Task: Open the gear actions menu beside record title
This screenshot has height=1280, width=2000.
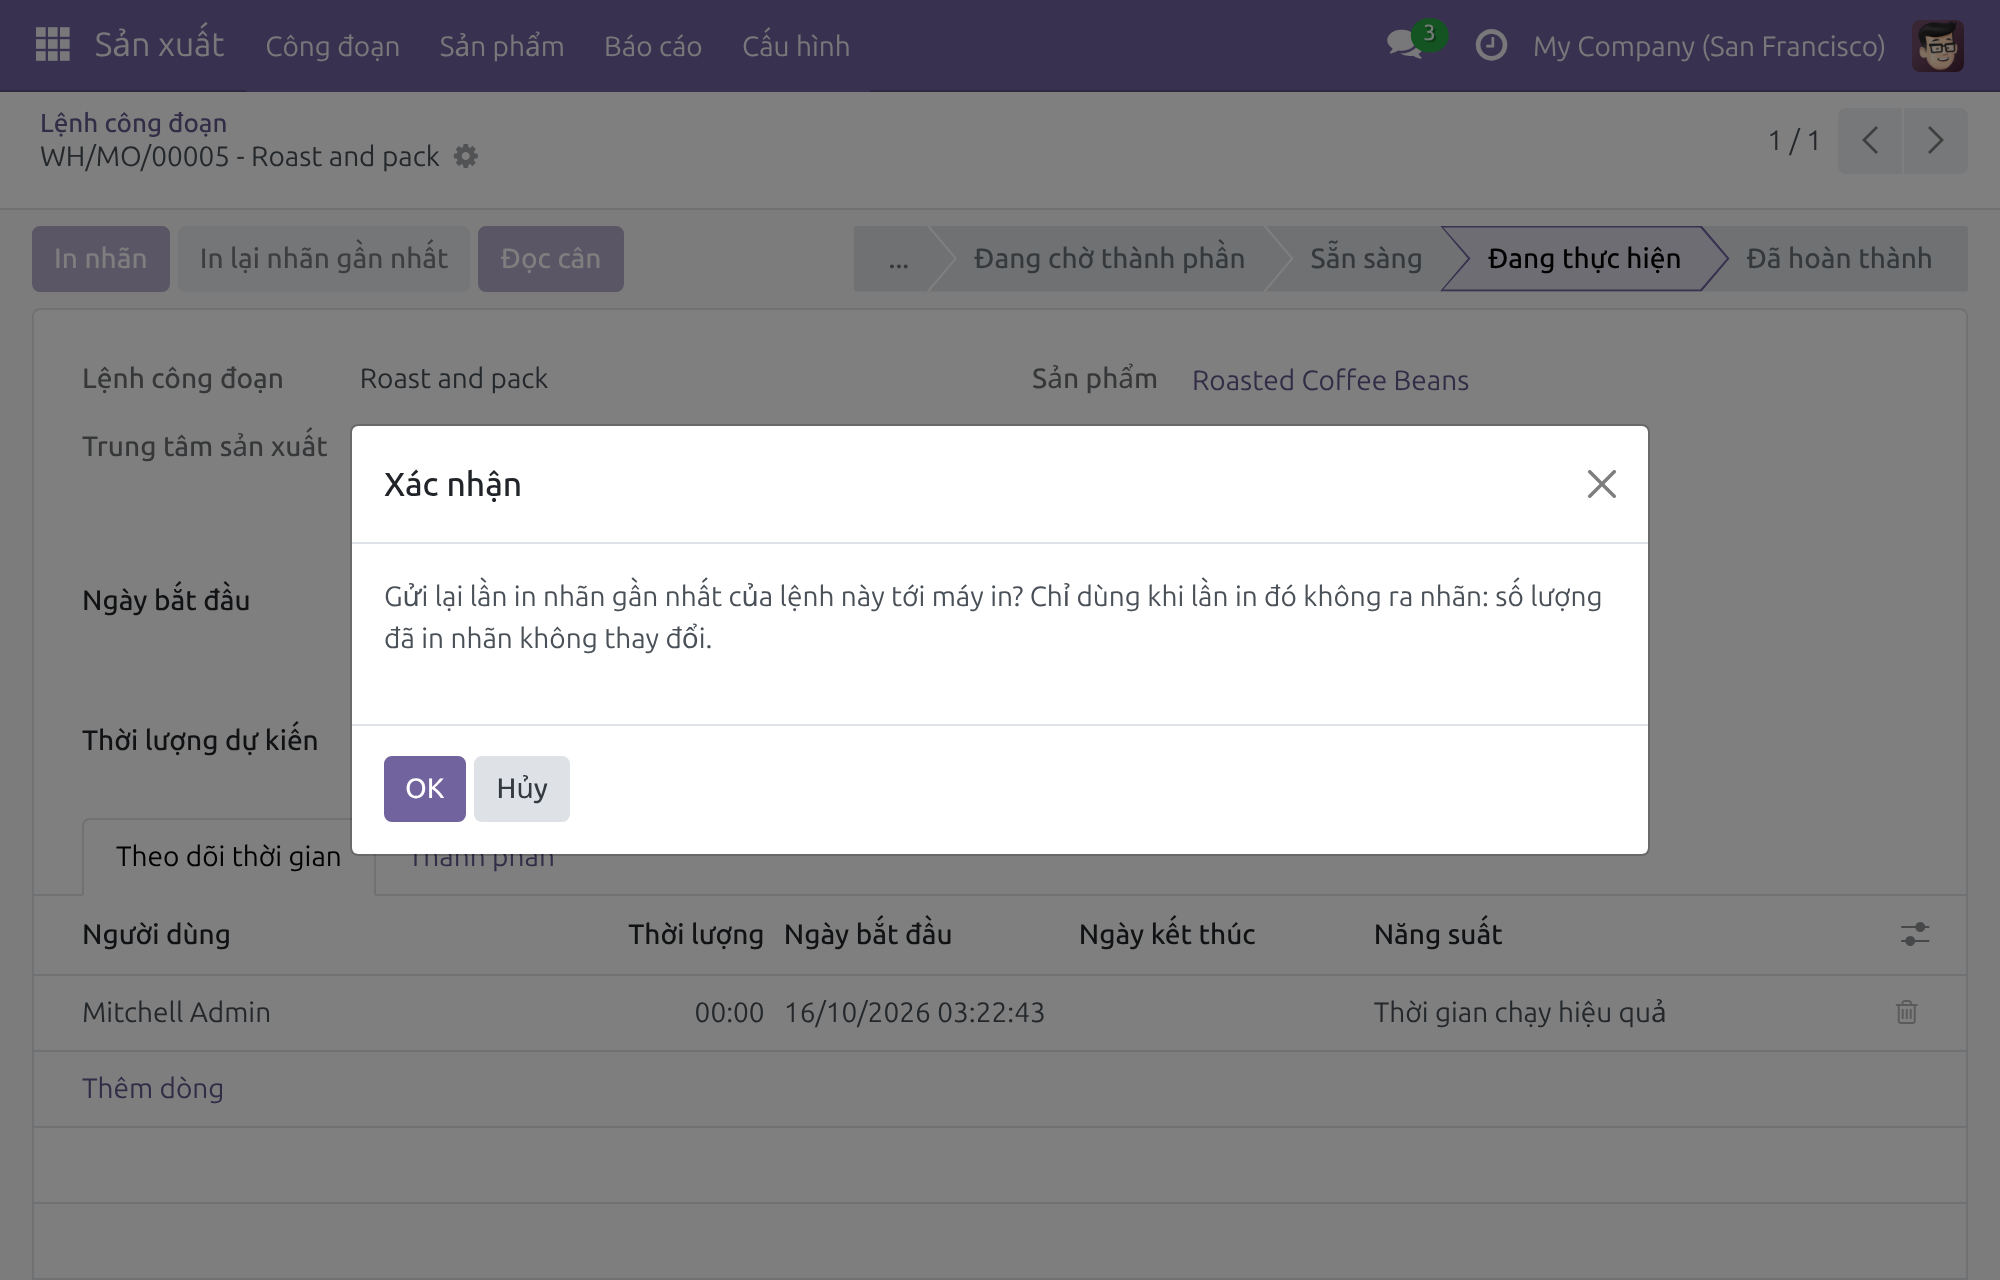Action: click(x=465, y=157)
